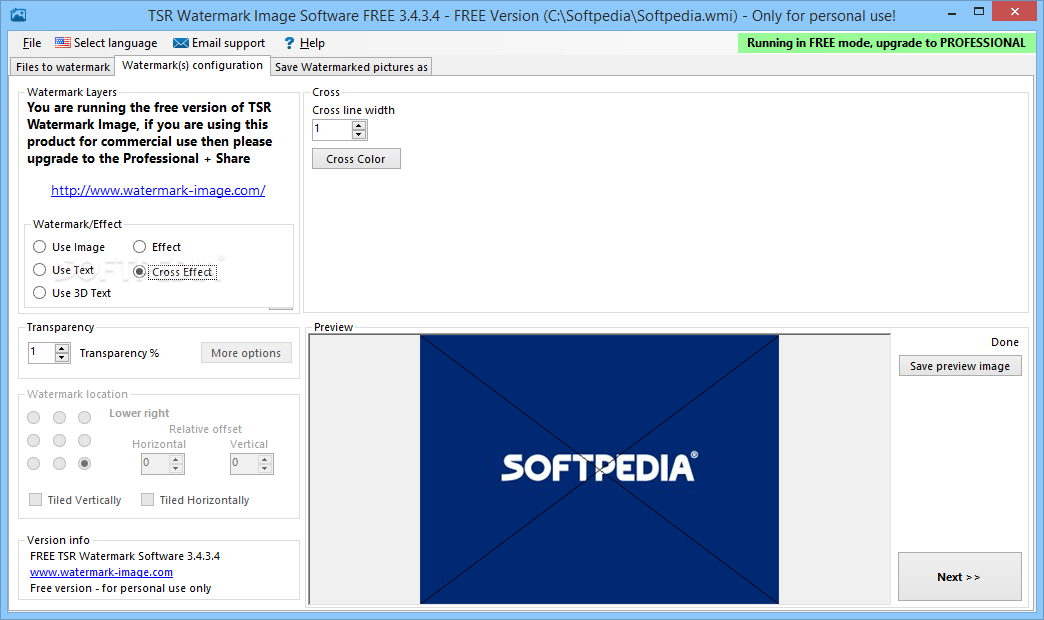
Task: Click the Softpedia preview image
Action: (x=599, y=469)
